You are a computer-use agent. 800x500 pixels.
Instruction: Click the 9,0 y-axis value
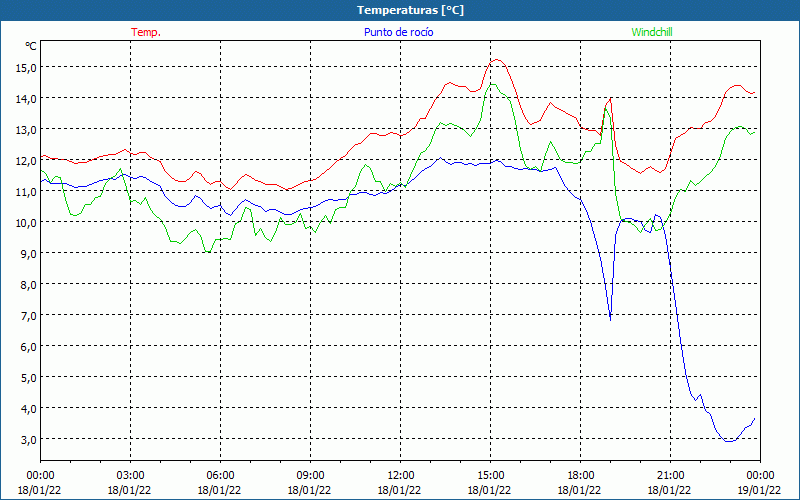pos(28,254)
